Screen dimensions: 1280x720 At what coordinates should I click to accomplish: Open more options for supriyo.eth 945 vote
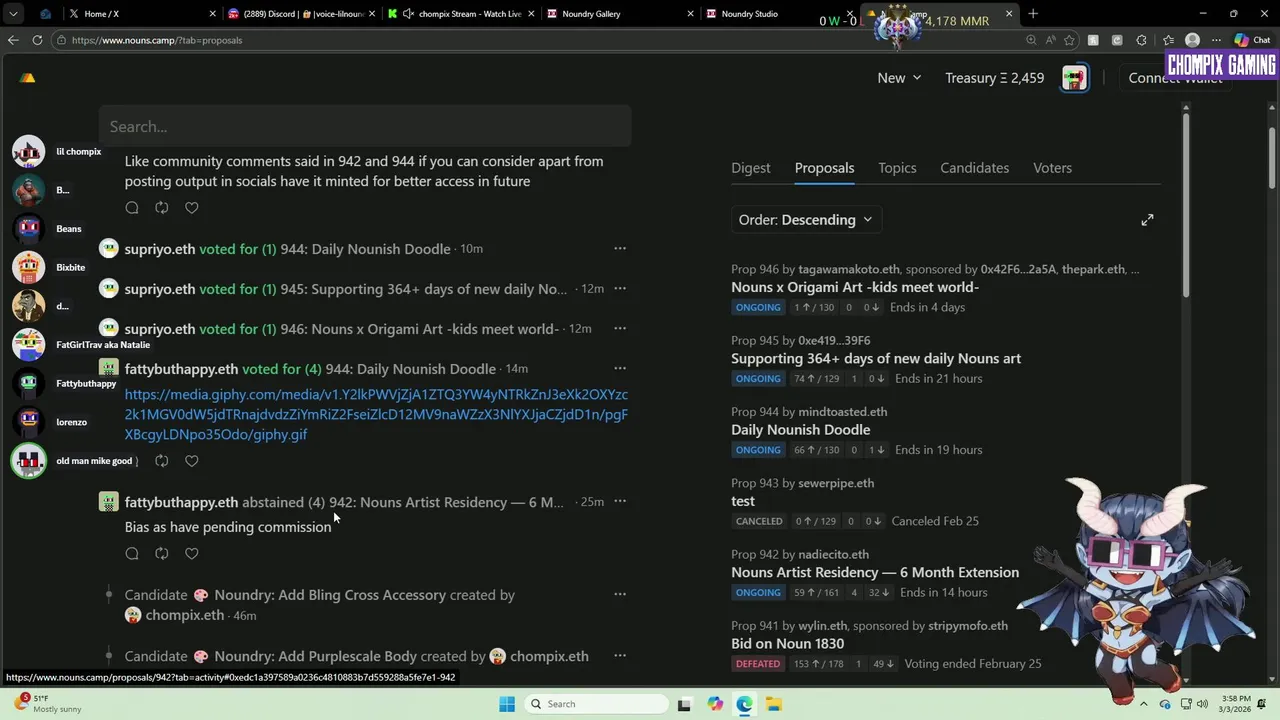click(620, 289)
